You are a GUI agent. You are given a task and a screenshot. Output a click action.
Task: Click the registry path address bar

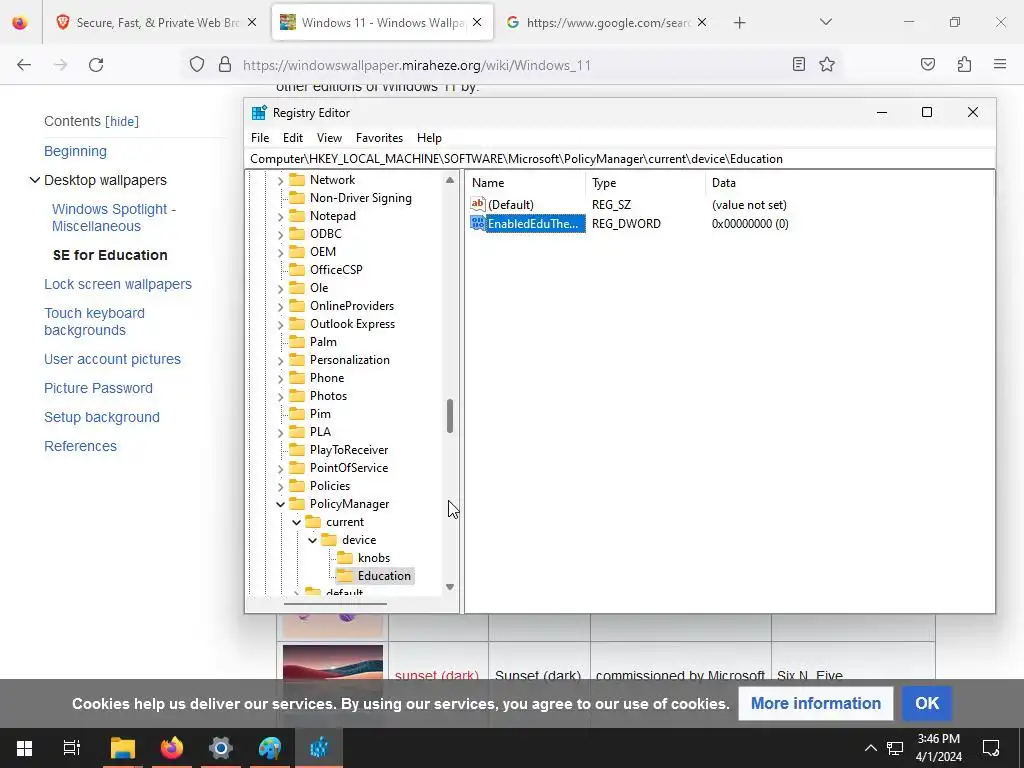(620, 159)
